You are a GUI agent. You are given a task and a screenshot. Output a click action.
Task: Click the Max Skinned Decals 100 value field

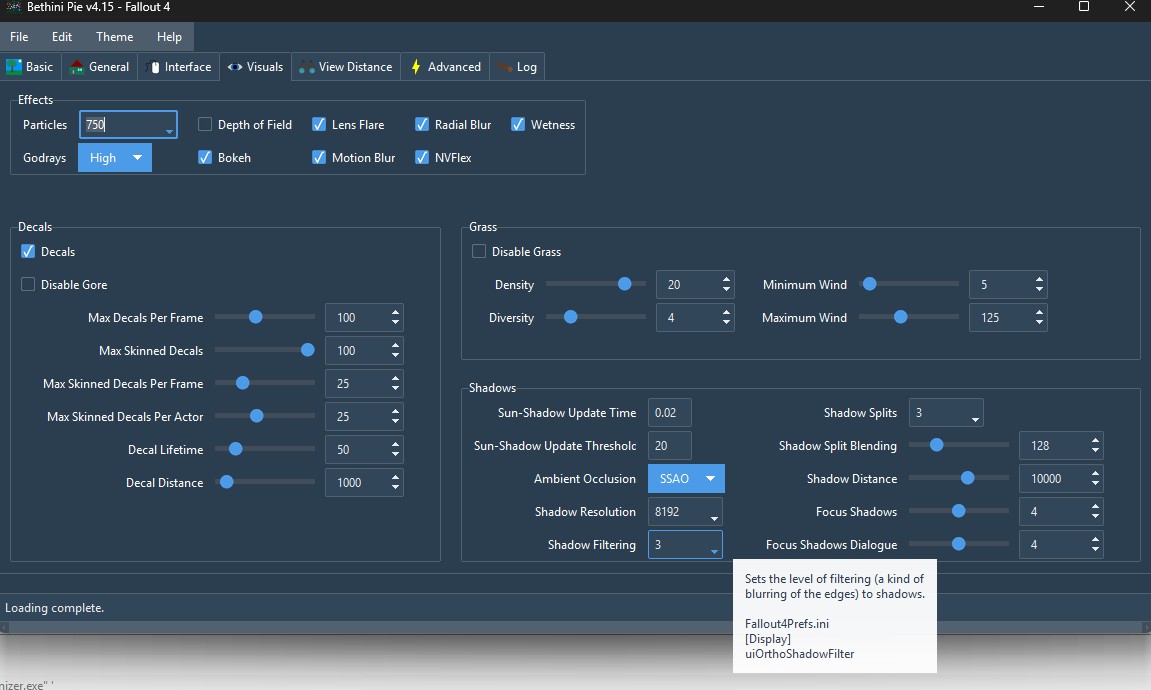pos(364,351)
